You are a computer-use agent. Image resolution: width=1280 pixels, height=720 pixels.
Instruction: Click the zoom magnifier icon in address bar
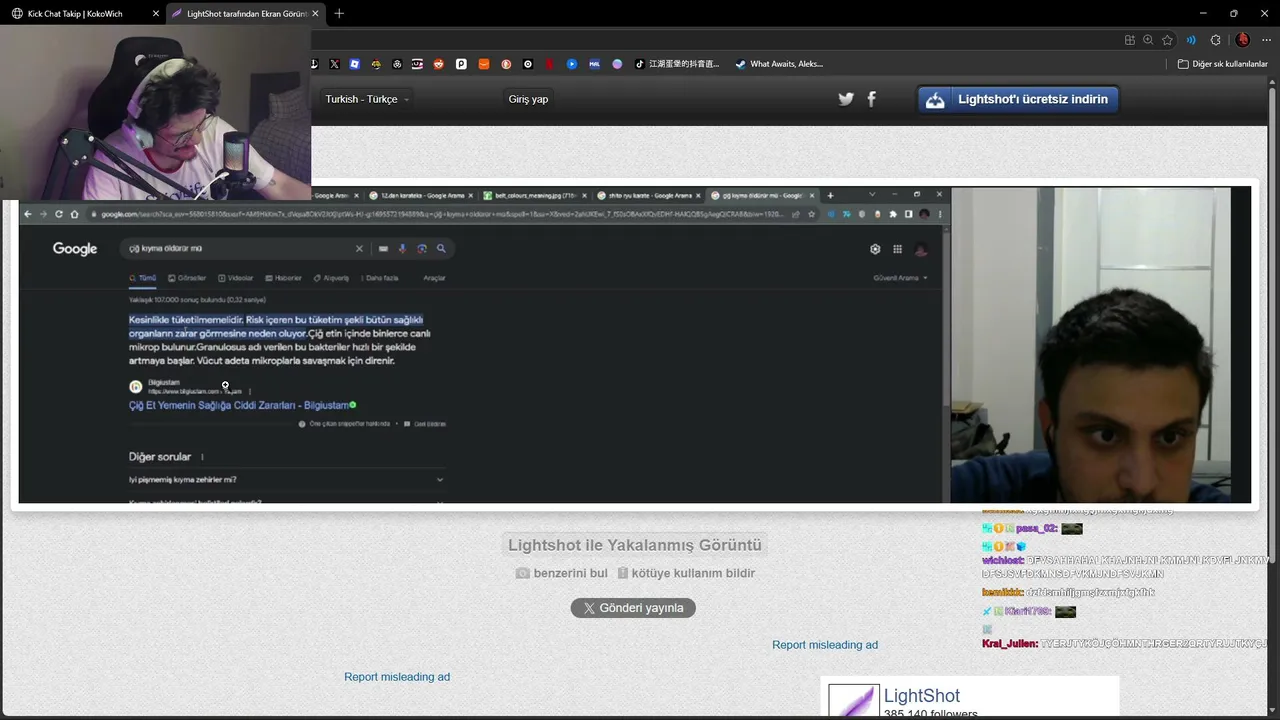pos(1148,40)
